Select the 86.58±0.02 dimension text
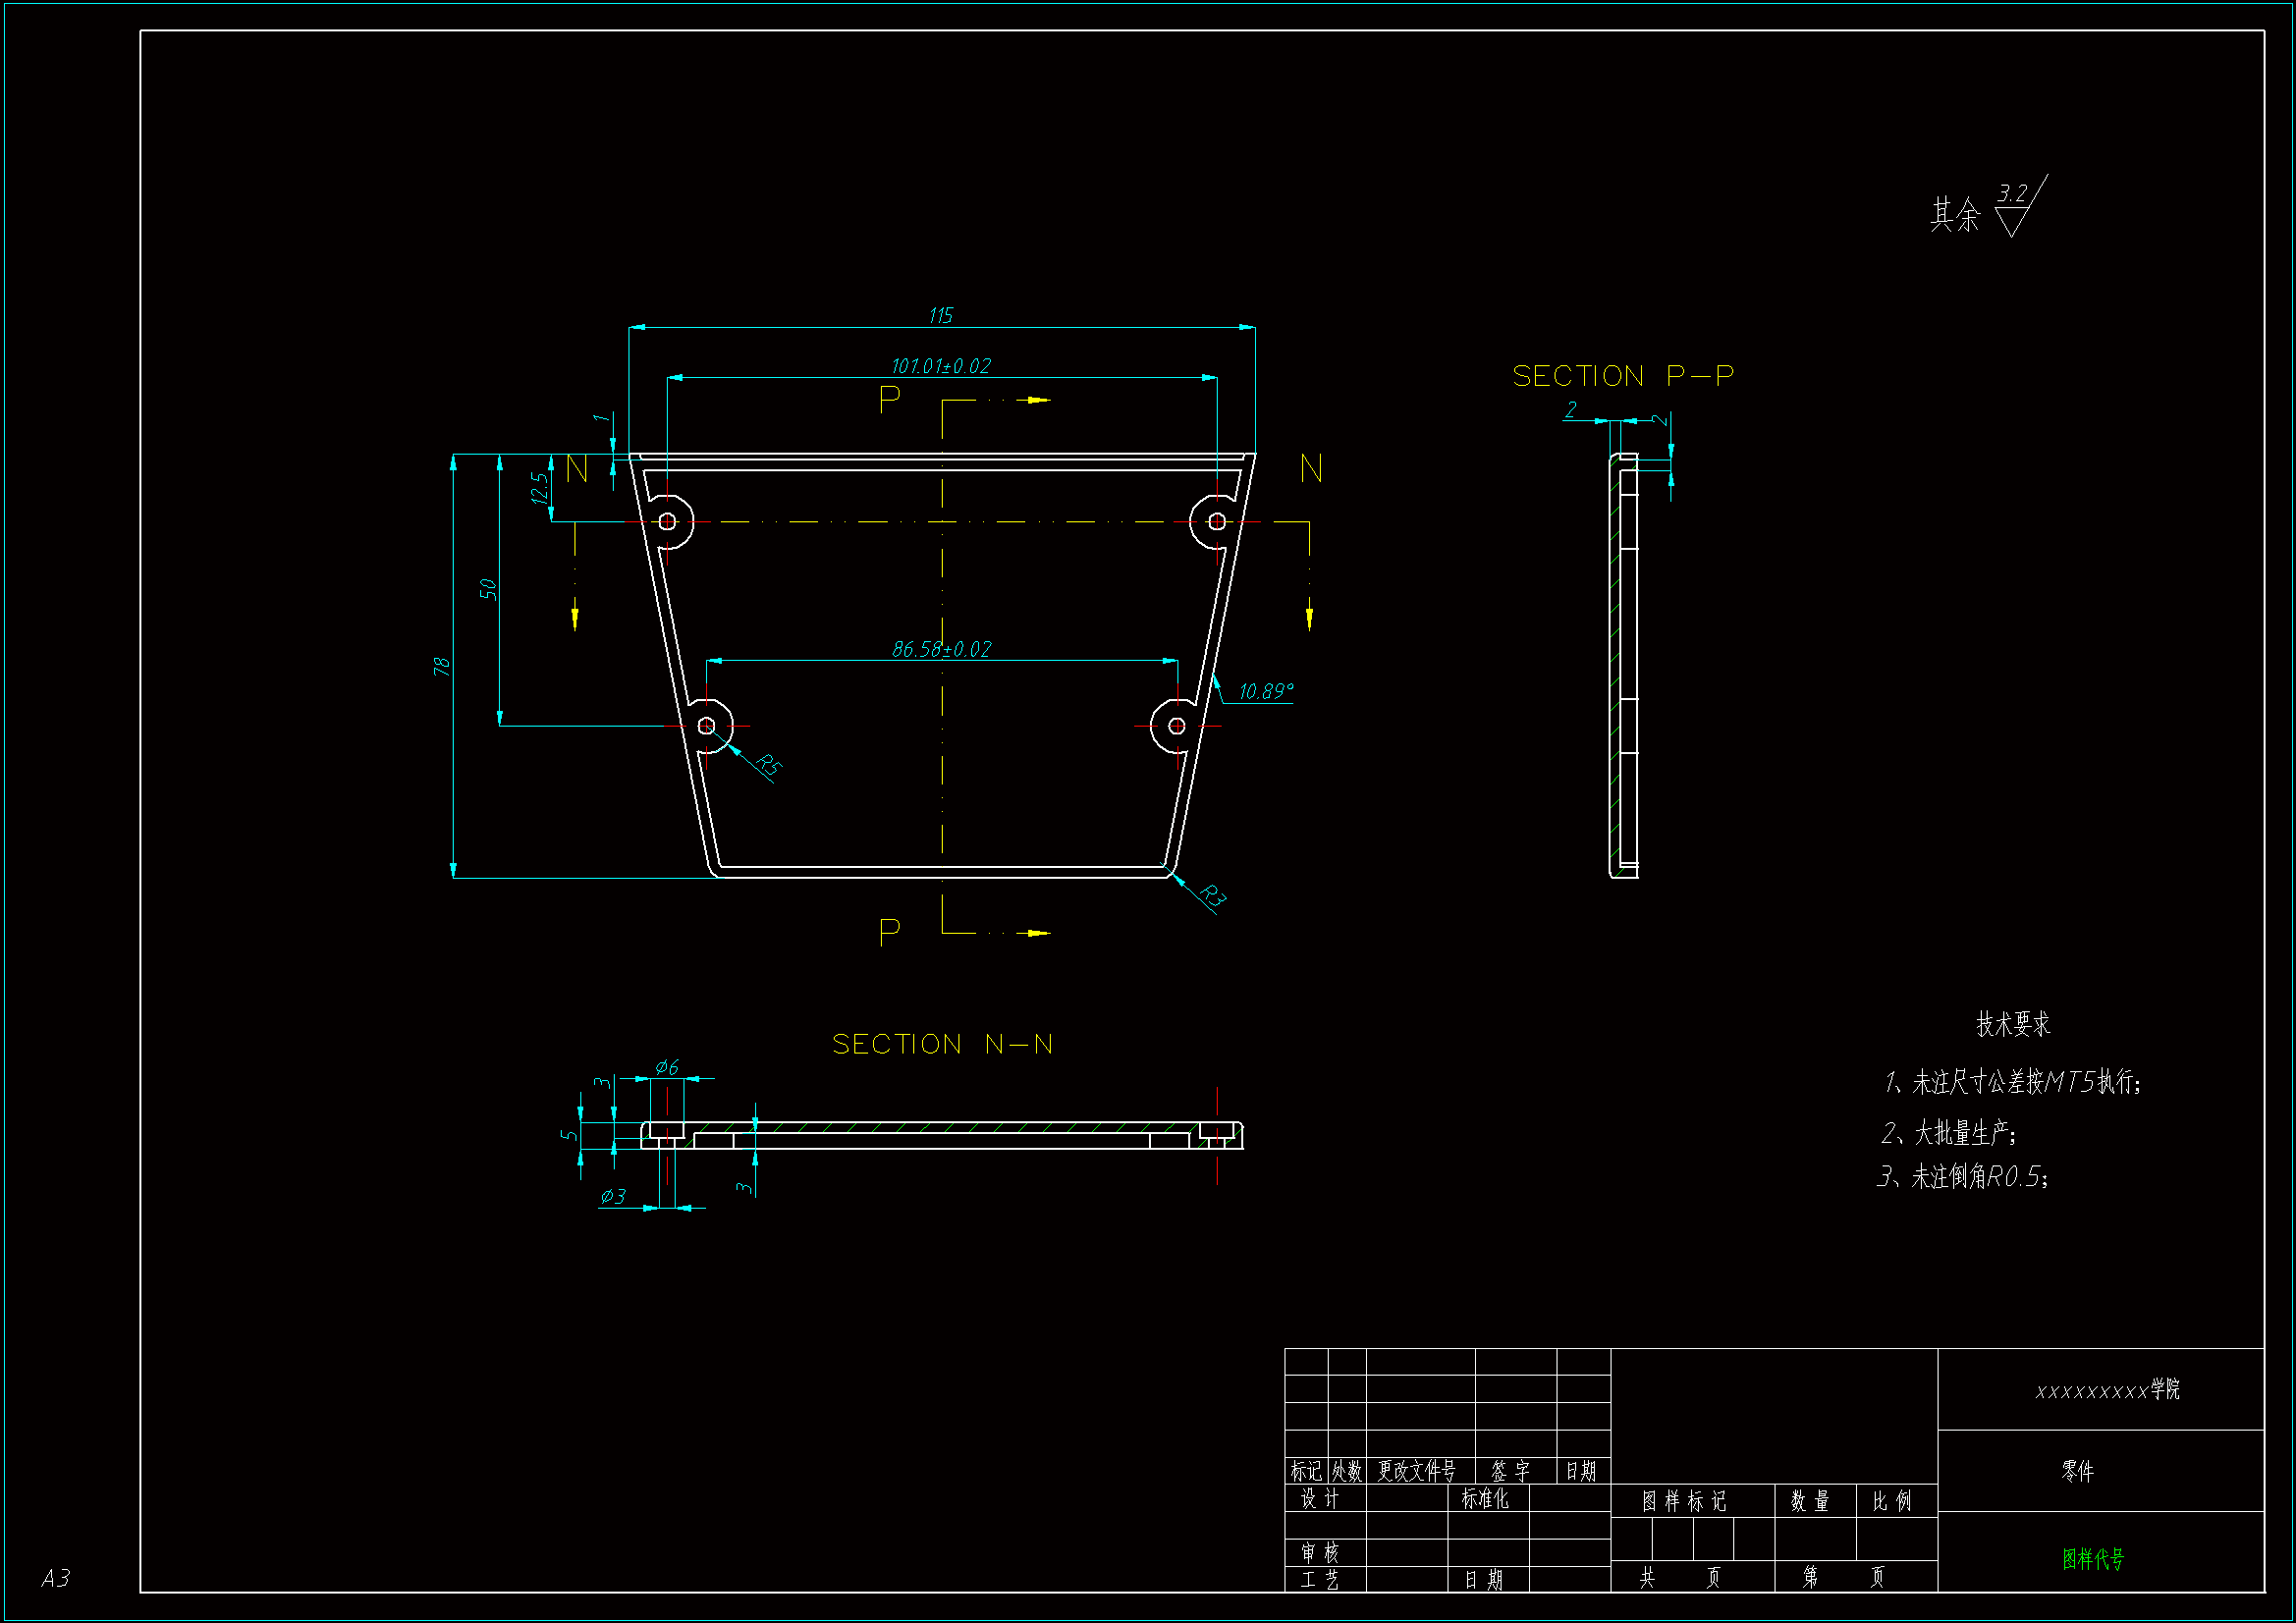Image resolution: width=2296 pixels, height=1623 pixels. 941,649
